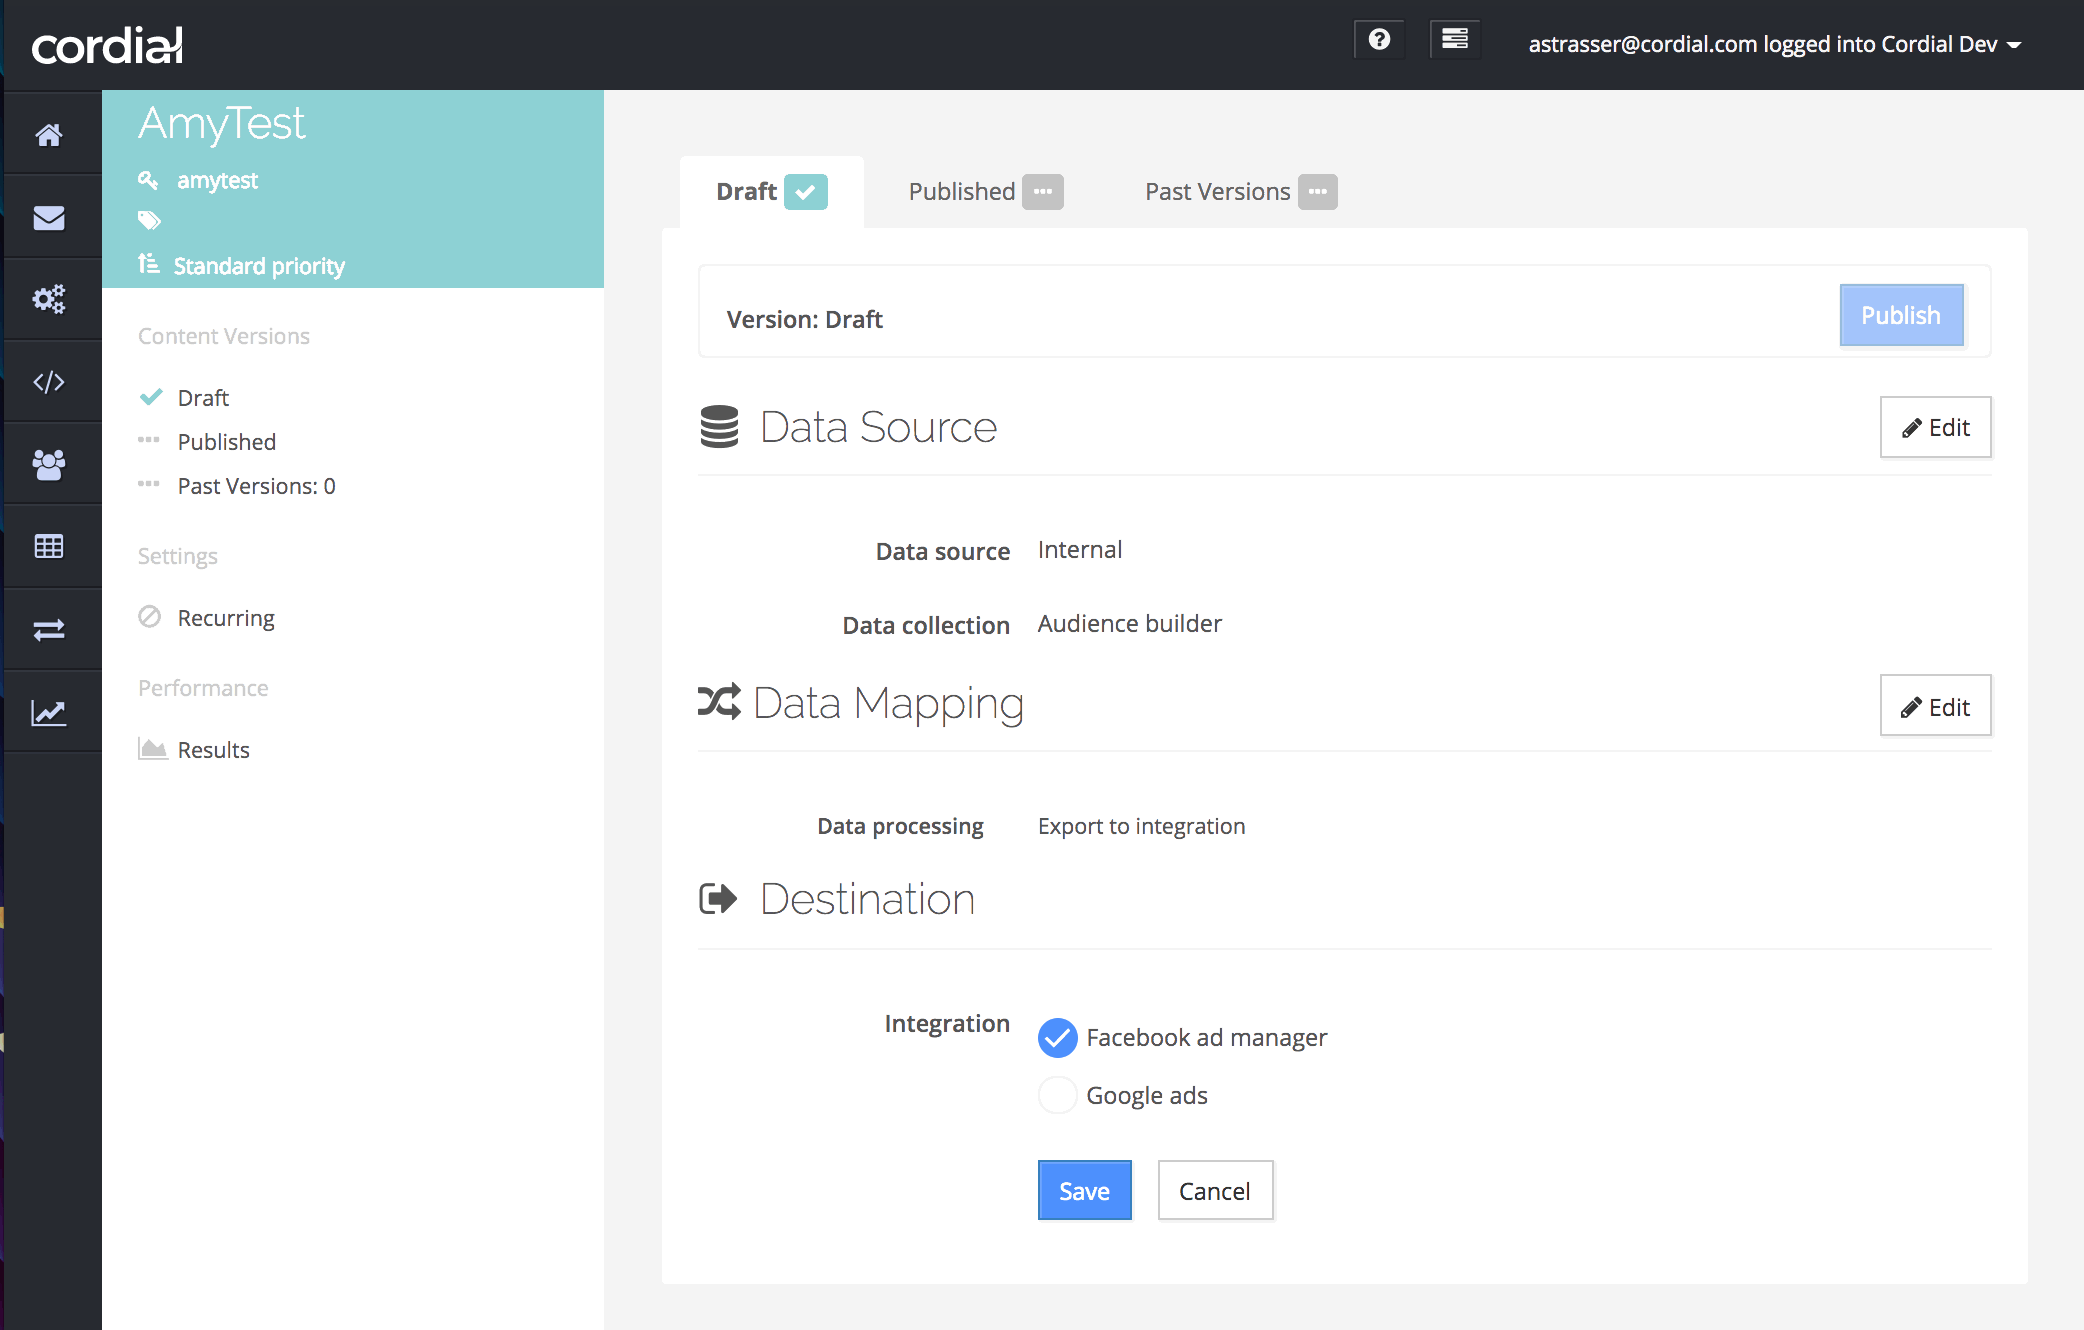
Task: Open Results under Performance
Action: tap(213, 750)
